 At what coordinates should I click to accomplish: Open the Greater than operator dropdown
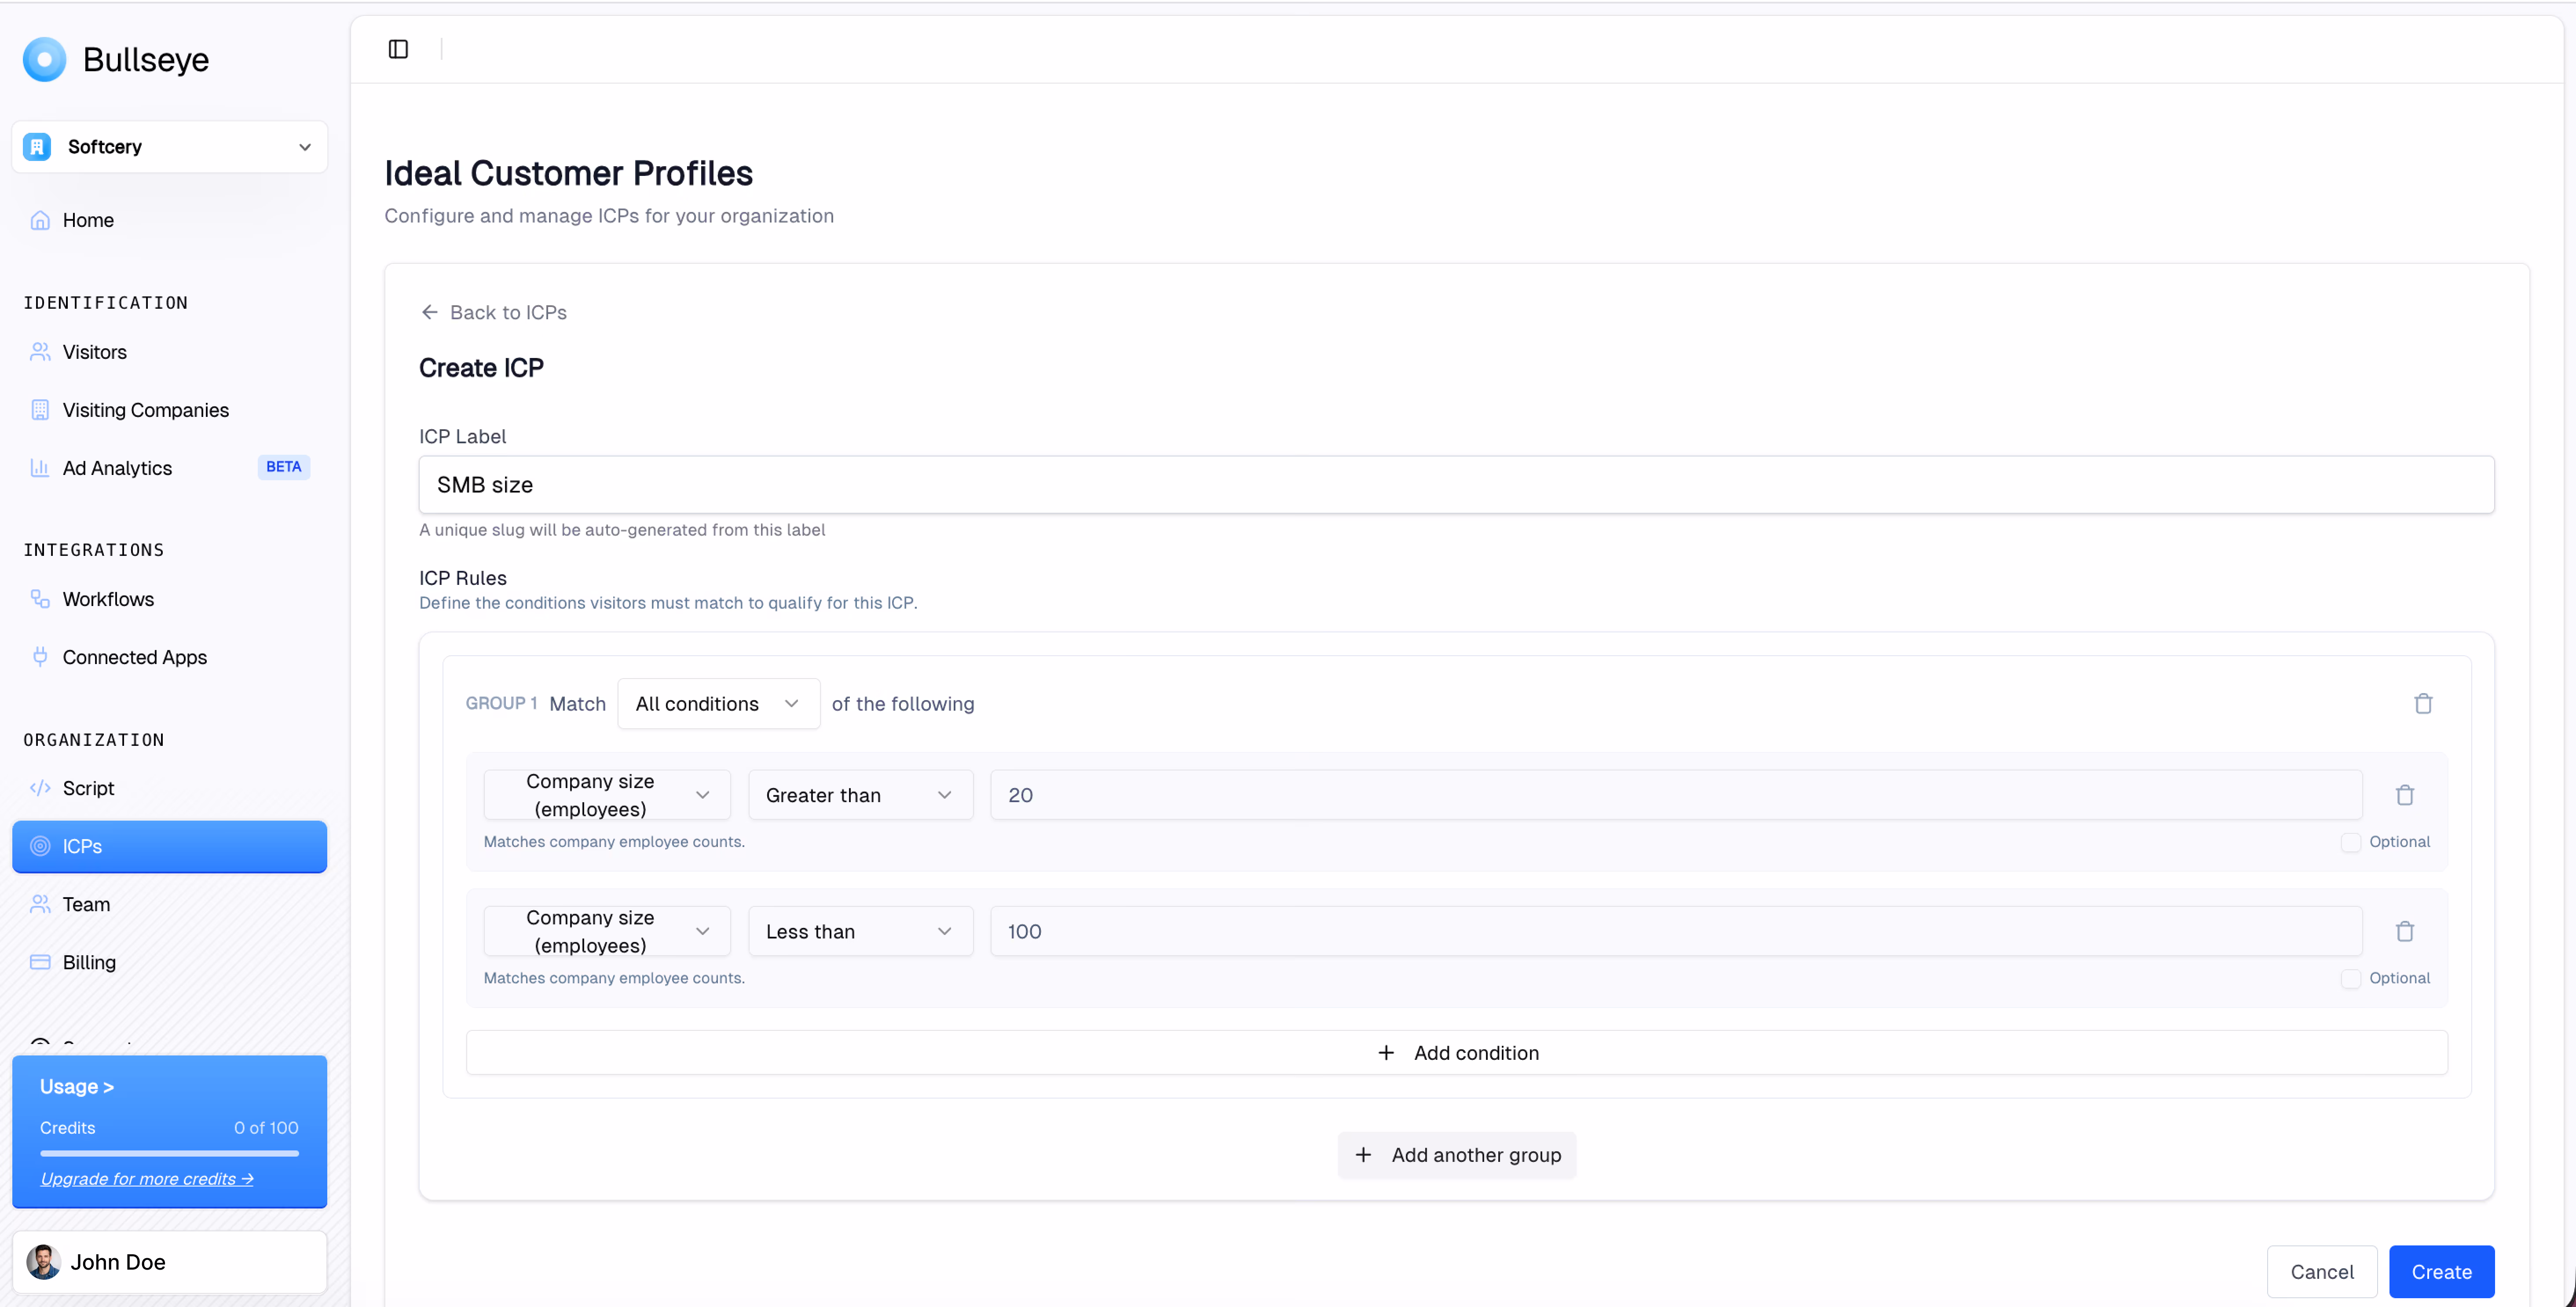click(x=860, y=795)
